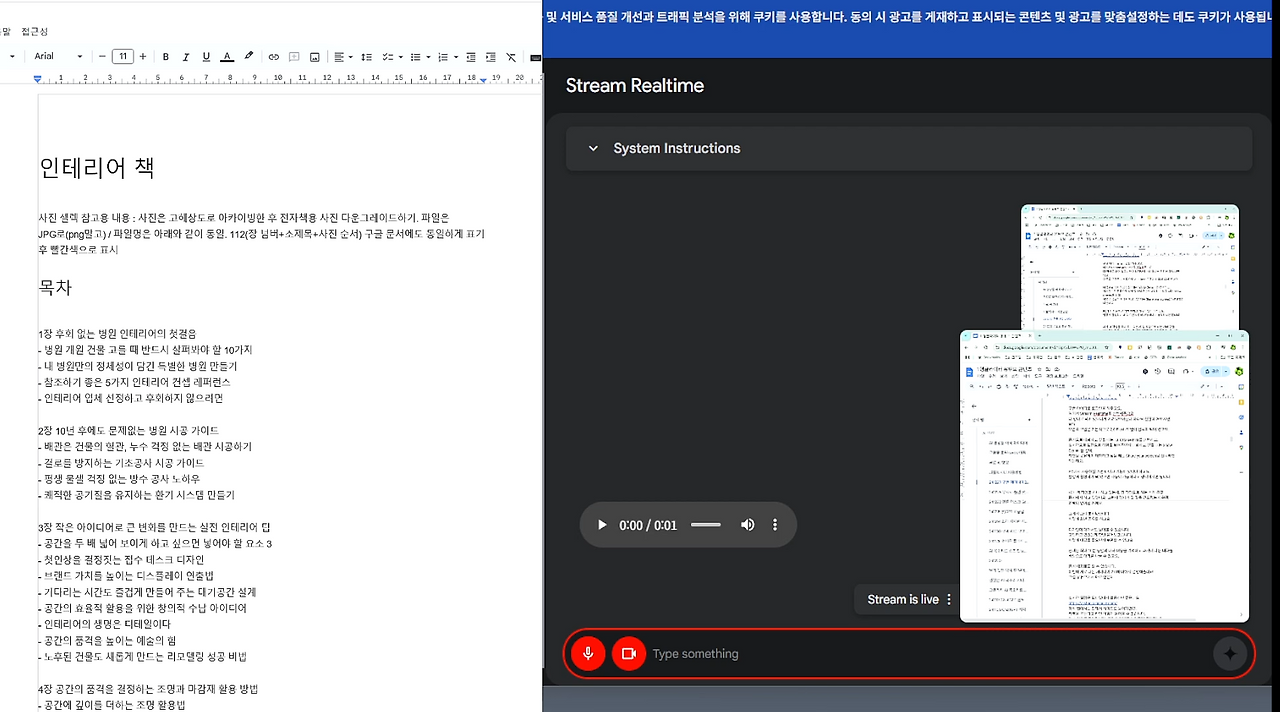Add a comment using the comment icon
1280x712 pixels.
pyautogui.click(x=295, y=57)
